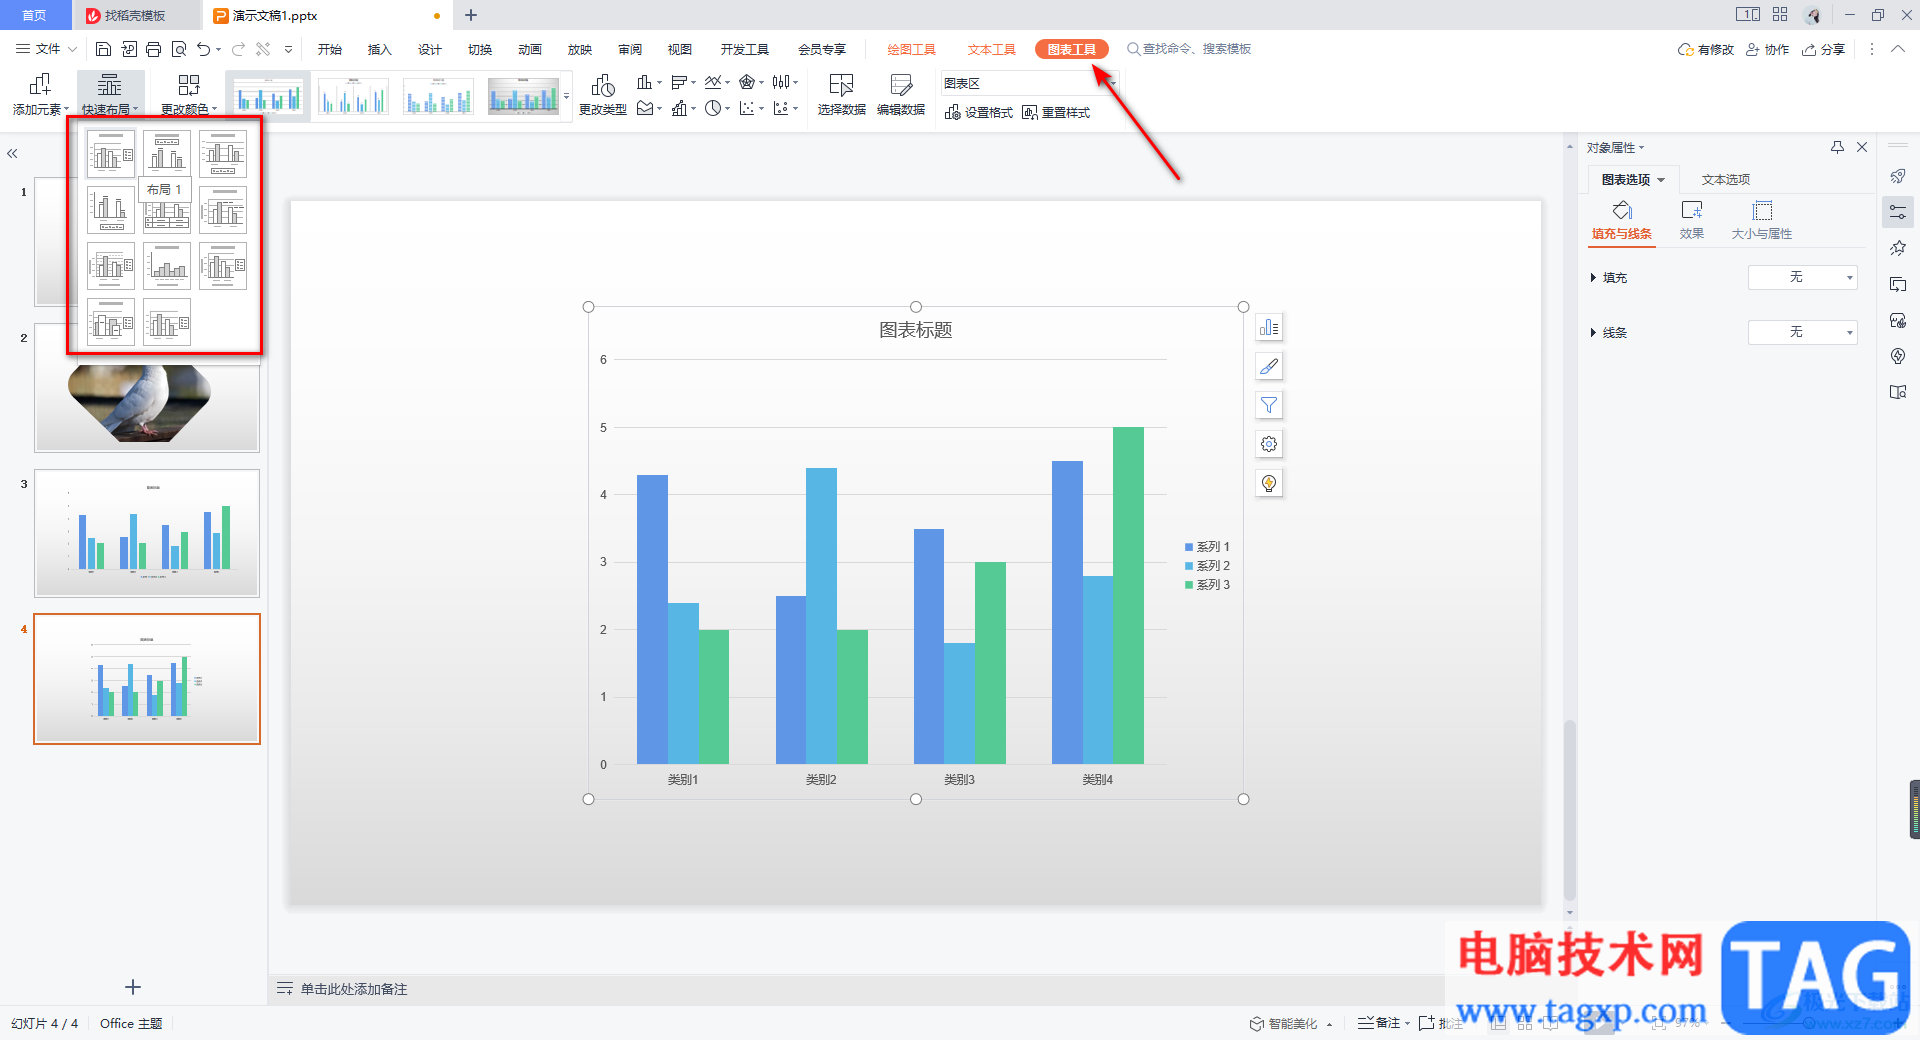Open the chart settings gear button
Viewport: 1920px width, 1040px height.
tap(1269, 444)
